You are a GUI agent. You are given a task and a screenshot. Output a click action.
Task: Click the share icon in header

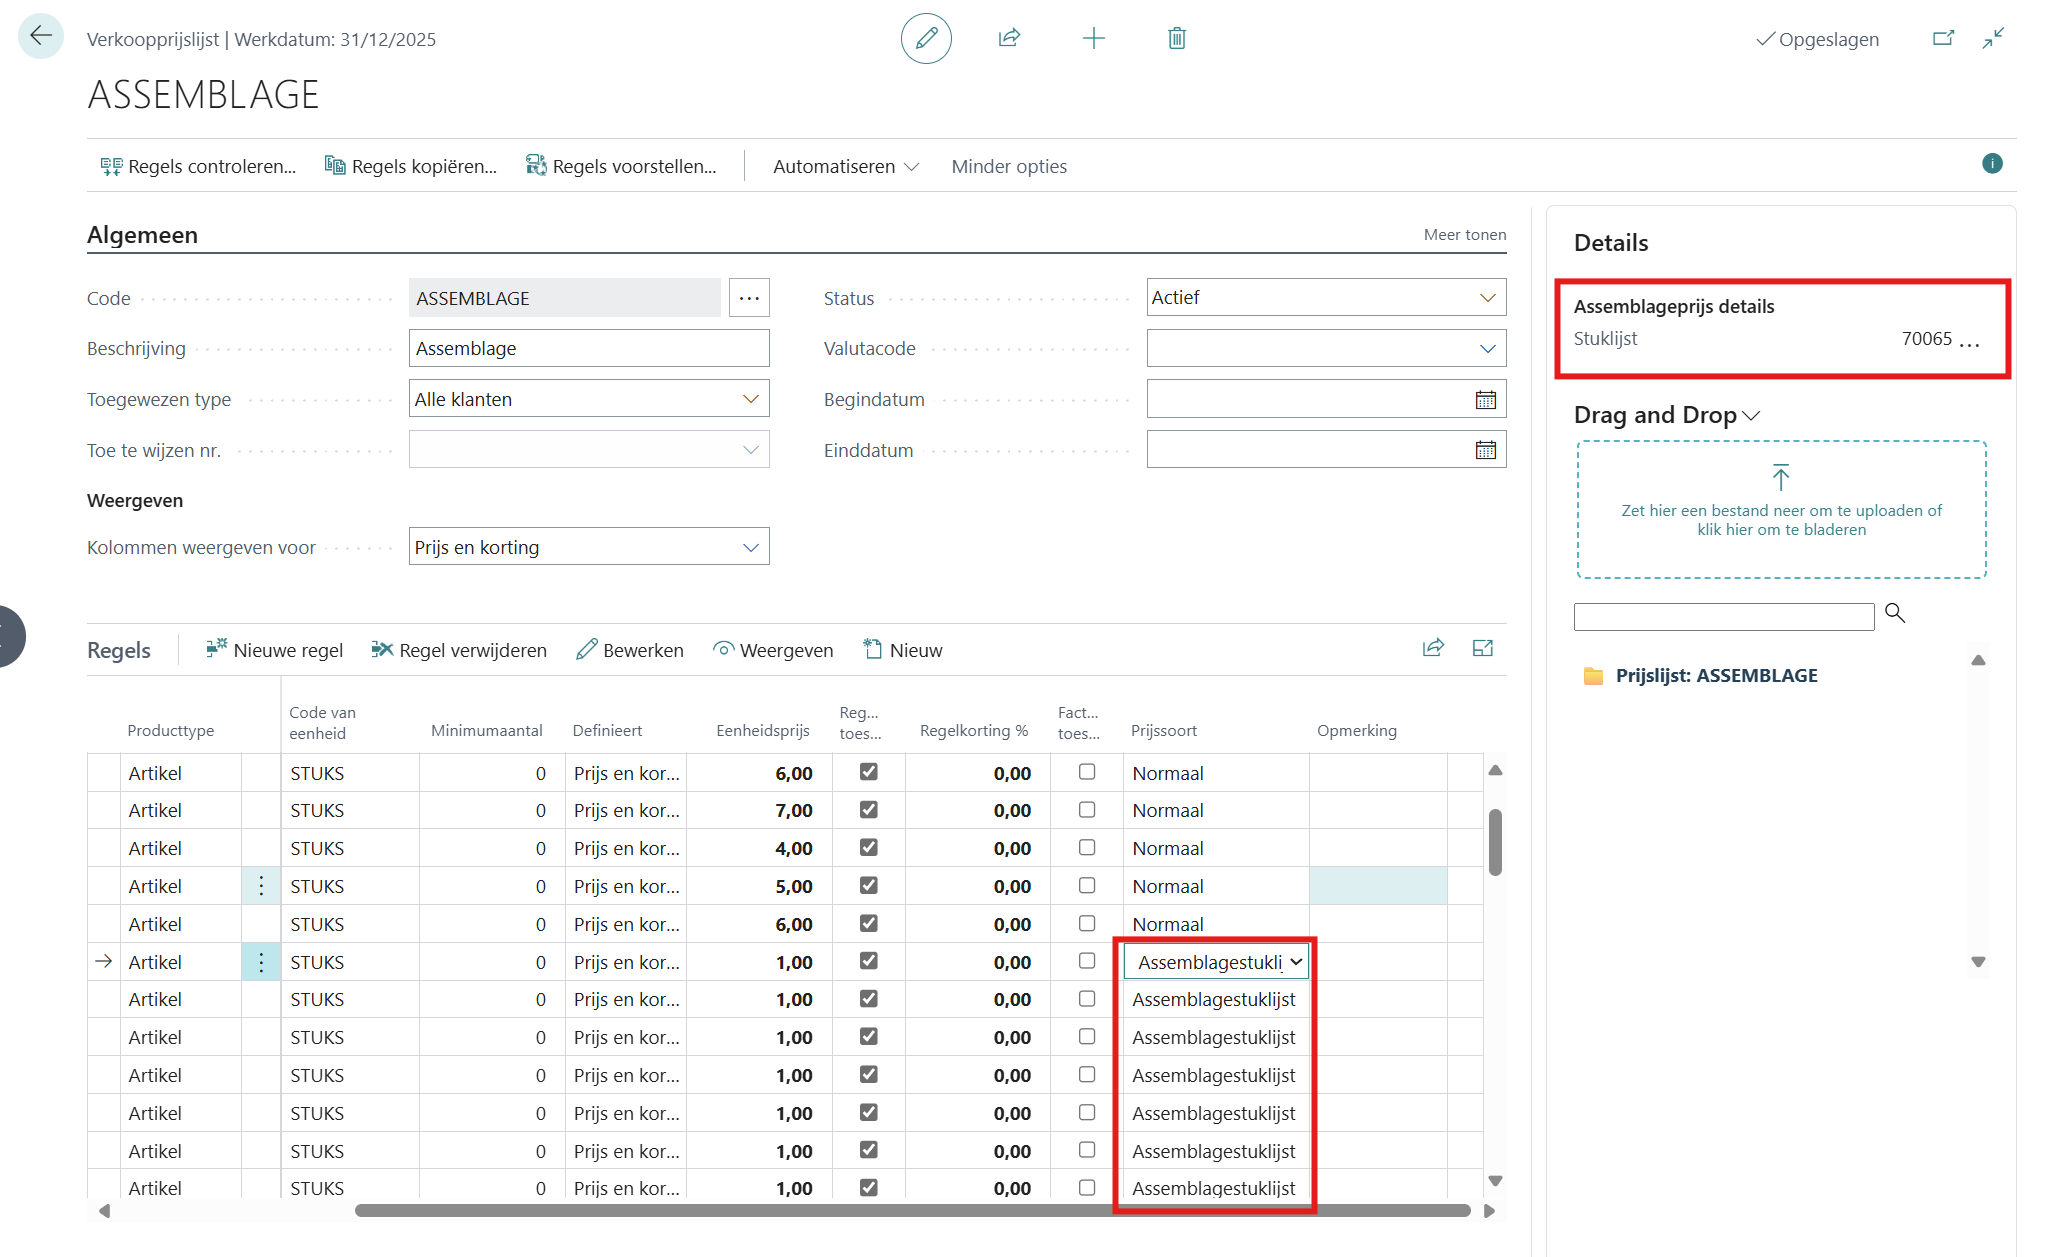[x=1009, y=39]
